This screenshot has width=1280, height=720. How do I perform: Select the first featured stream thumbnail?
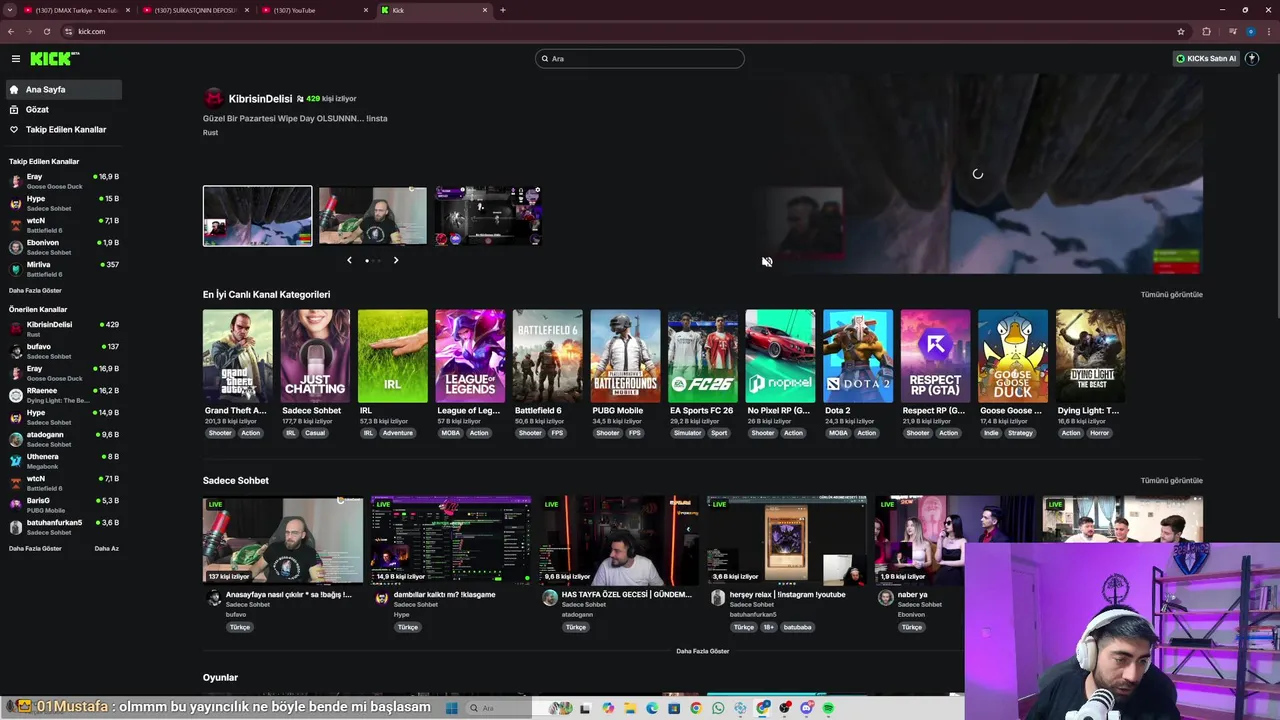(258, 216)
